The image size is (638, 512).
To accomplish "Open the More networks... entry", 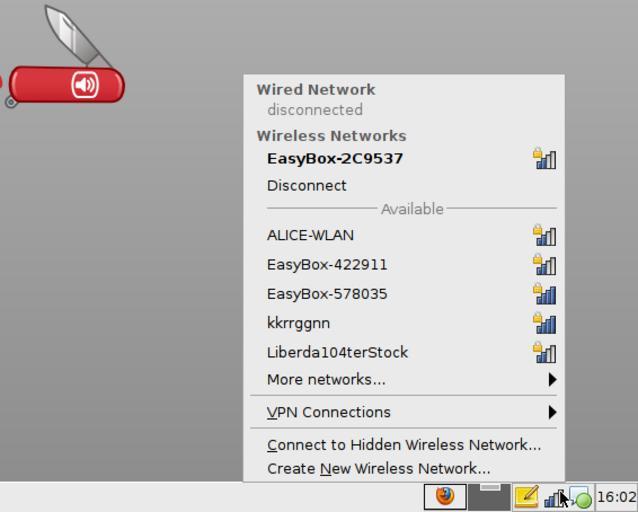I will [326, 380].
